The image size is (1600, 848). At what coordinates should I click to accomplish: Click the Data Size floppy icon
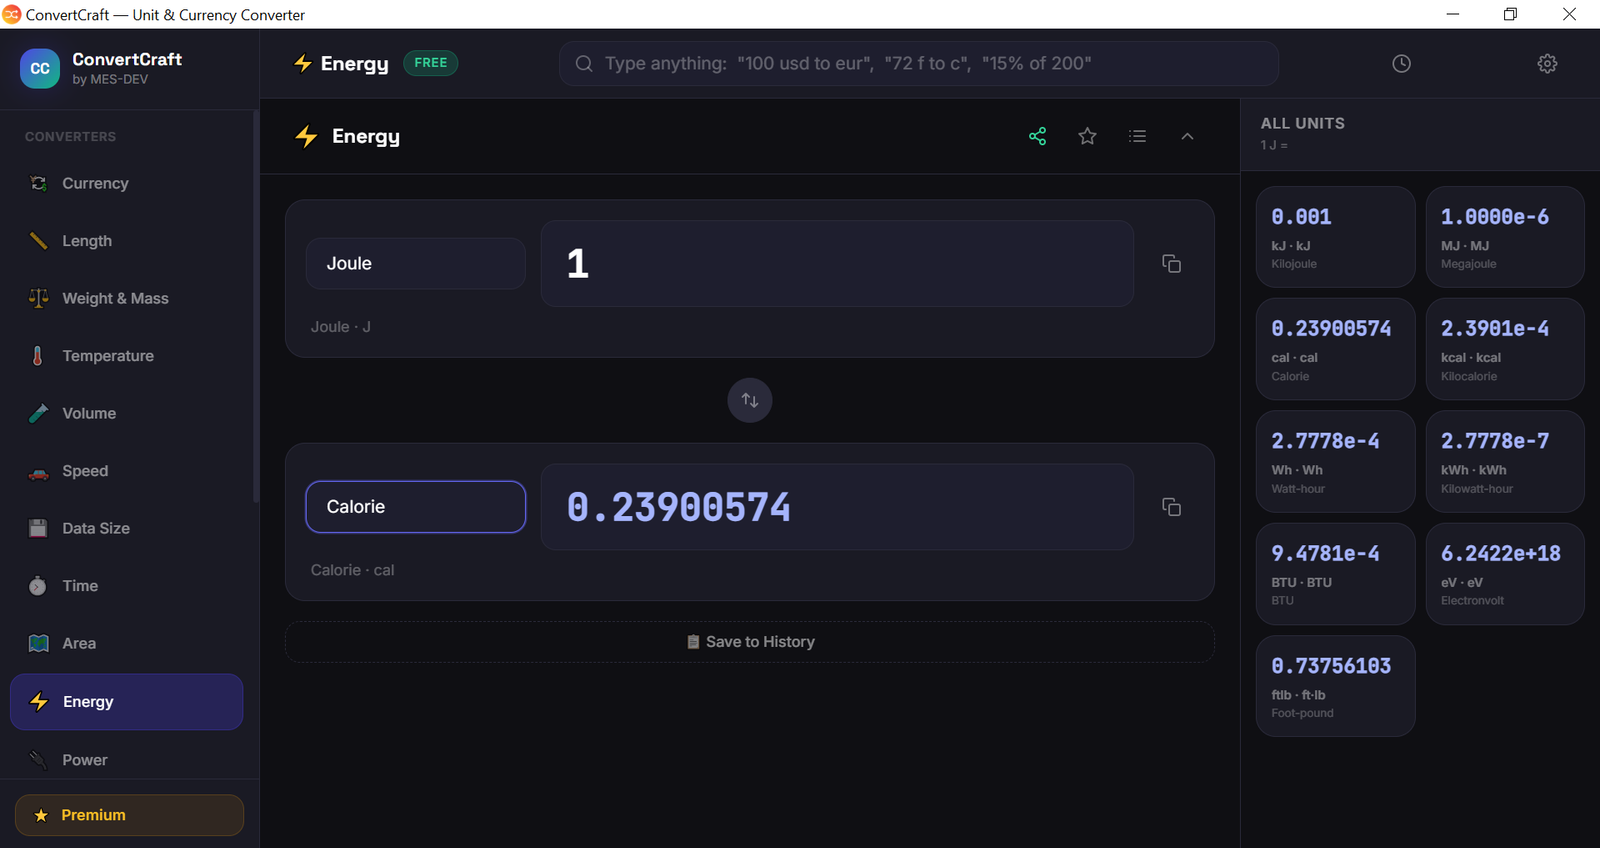click(39, 528)
